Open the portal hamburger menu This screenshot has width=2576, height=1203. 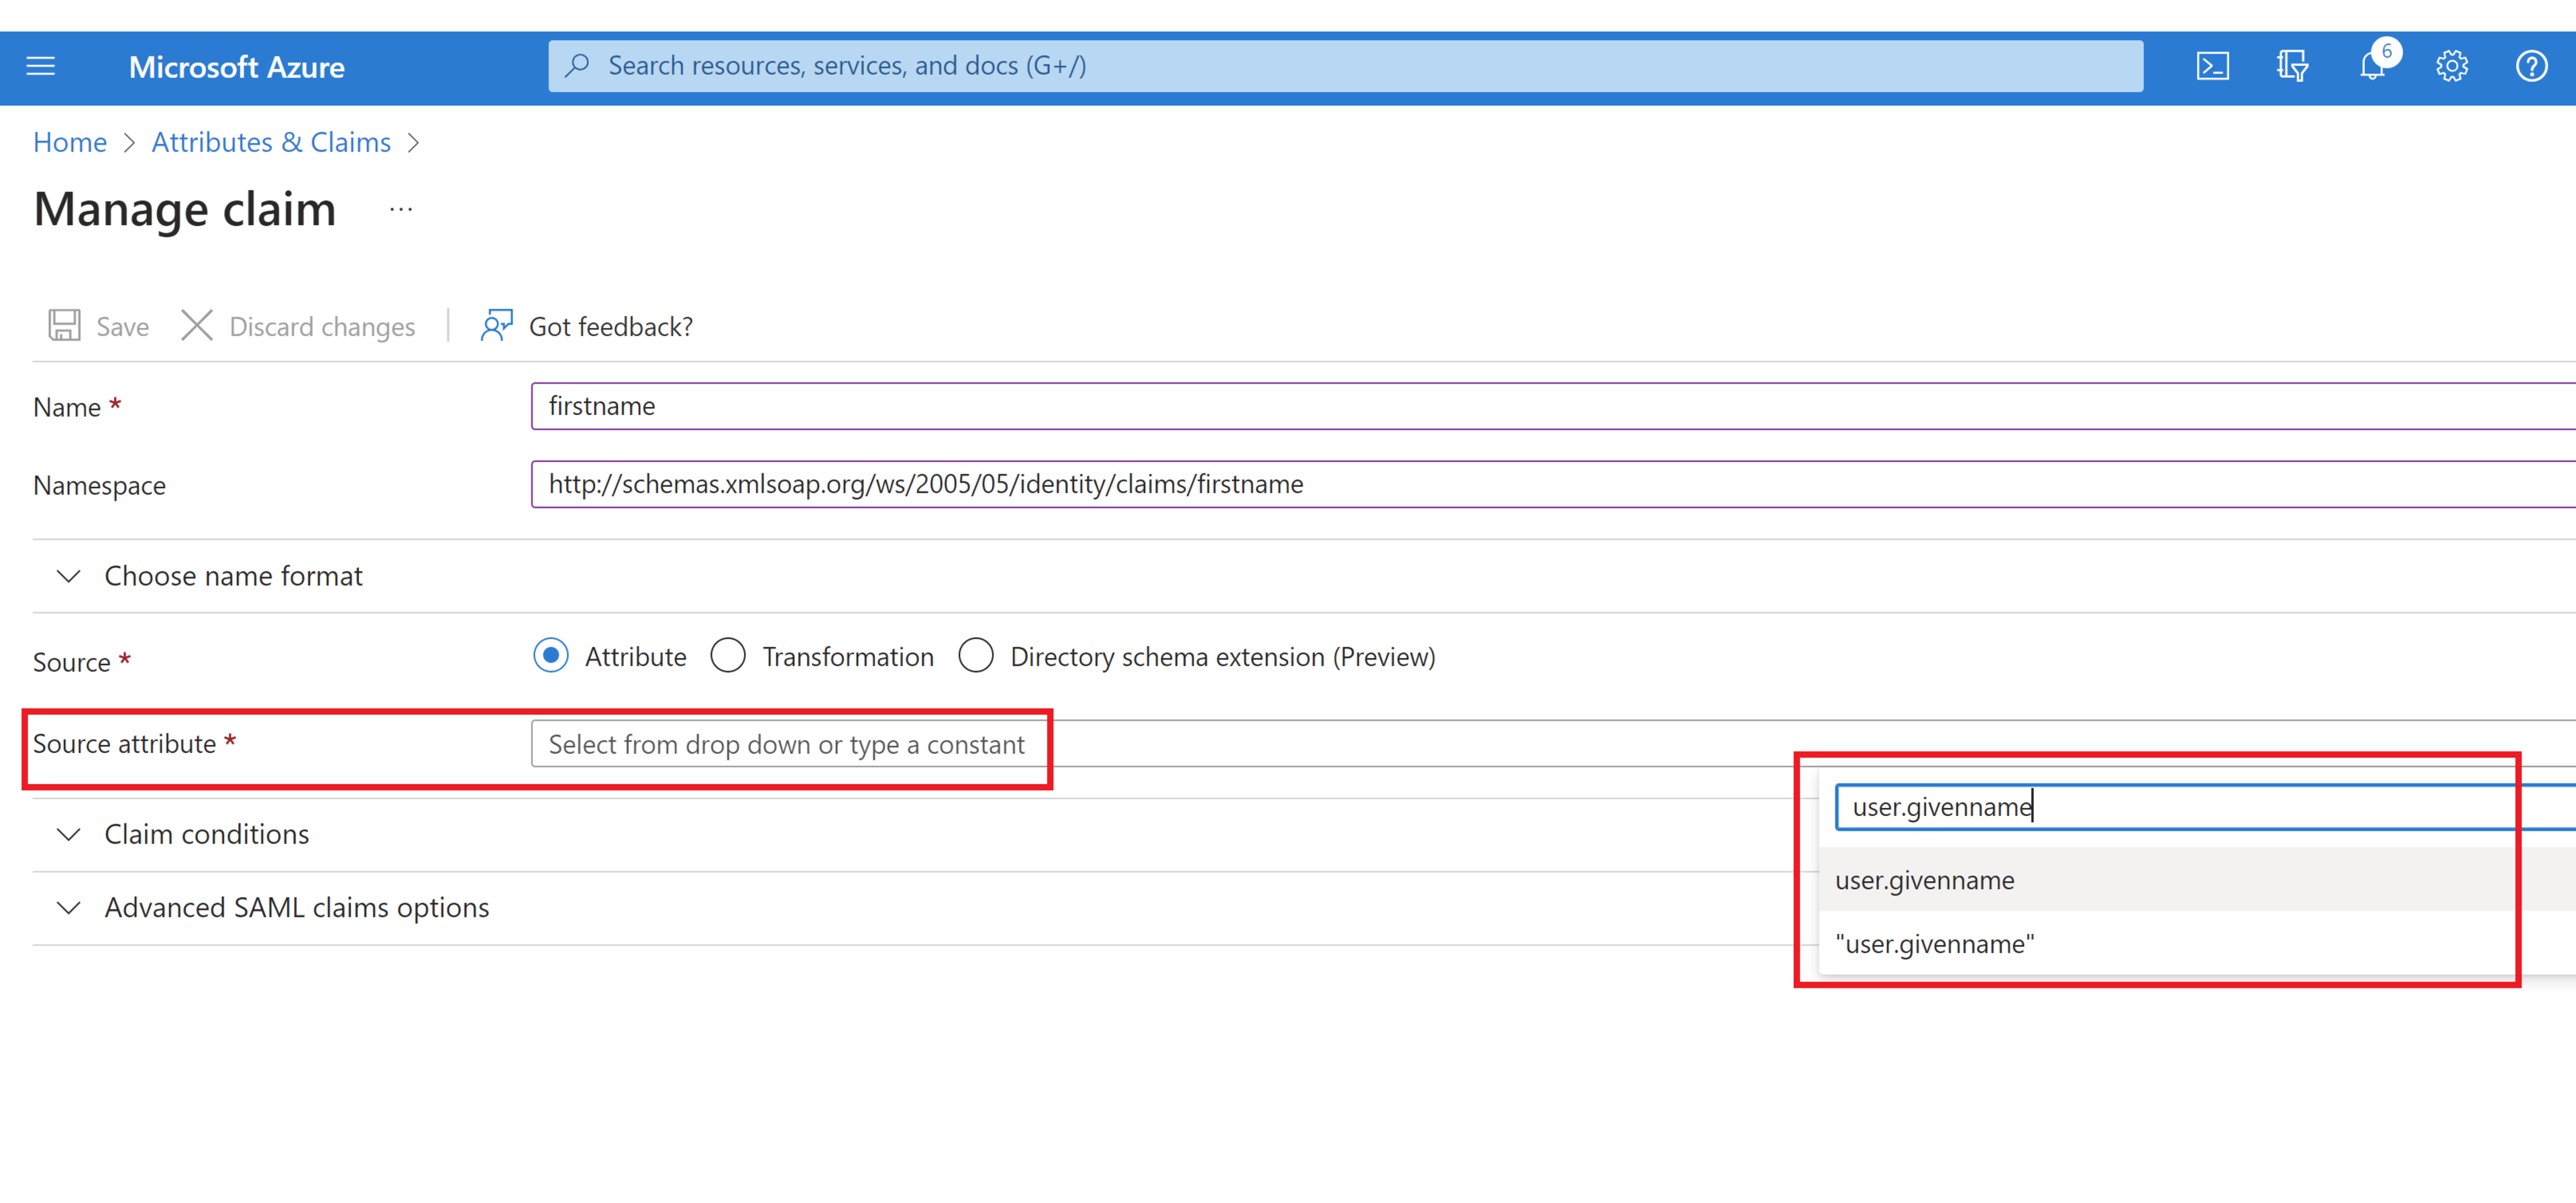(x=40, y=66)
